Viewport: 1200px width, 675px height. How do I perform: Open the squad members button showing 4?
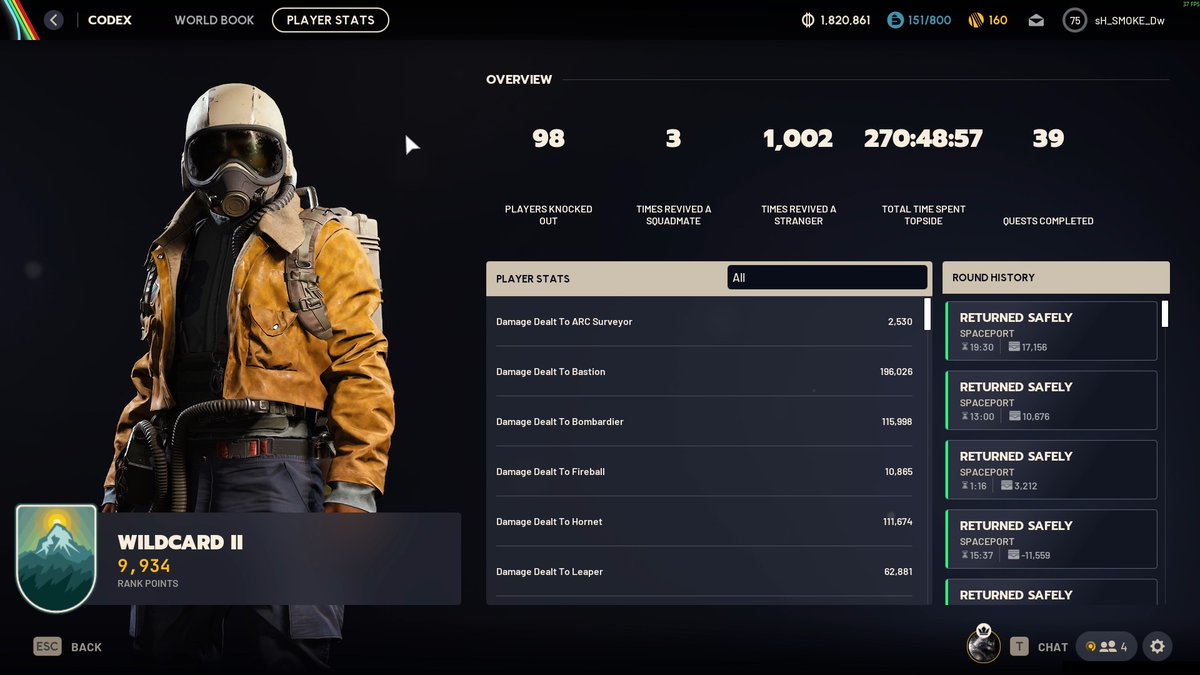tap(1107, 647)
